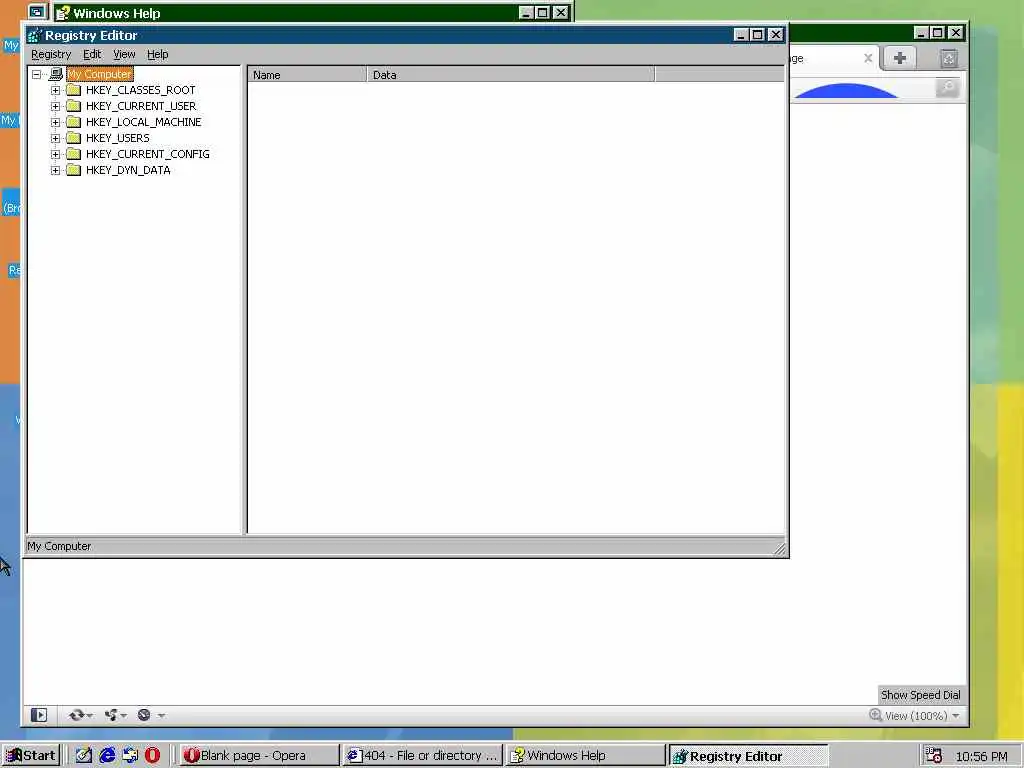The image size is (1024, 768).
Task: Click the Windows Help title bar icon
Action: click(63, 12)
